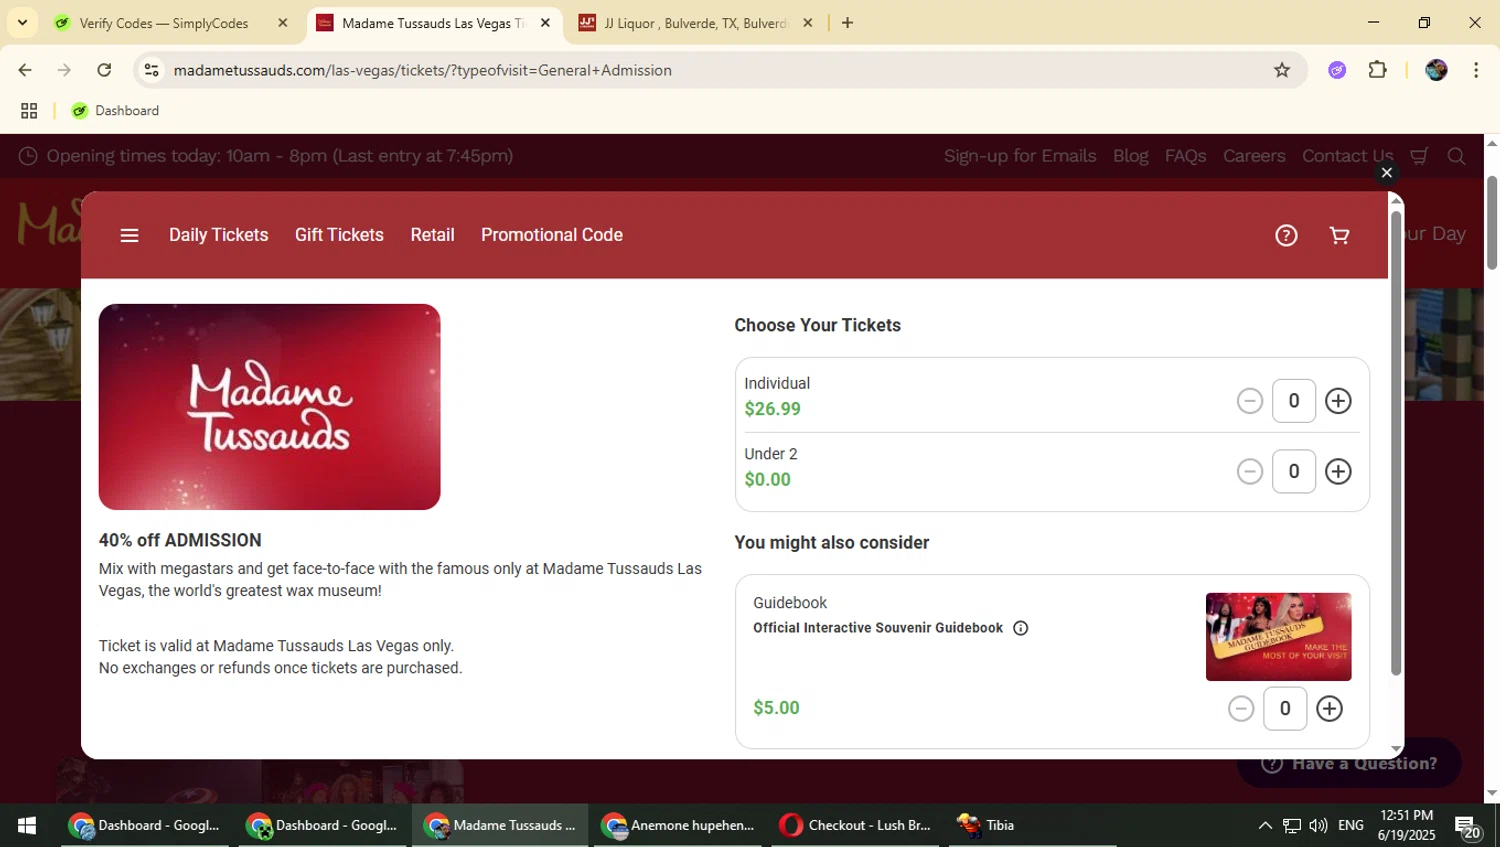
Task: Open Promotional Code tab
Action: (552, 235)
